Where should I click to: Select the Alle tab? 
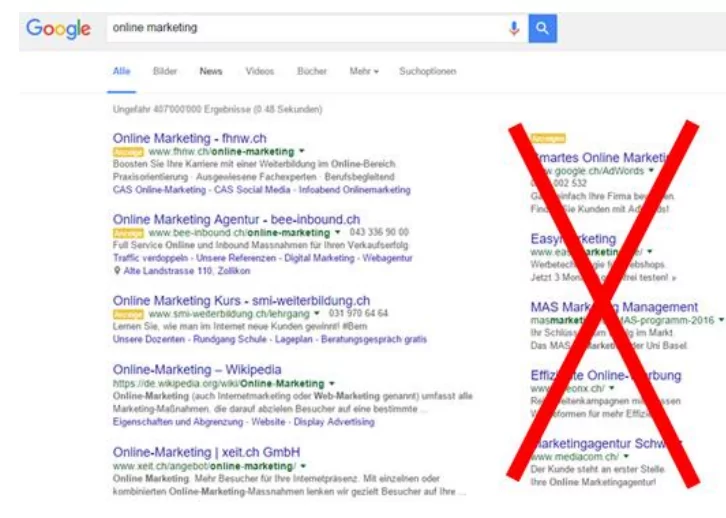pyautogui.click(x=121, y=71)
